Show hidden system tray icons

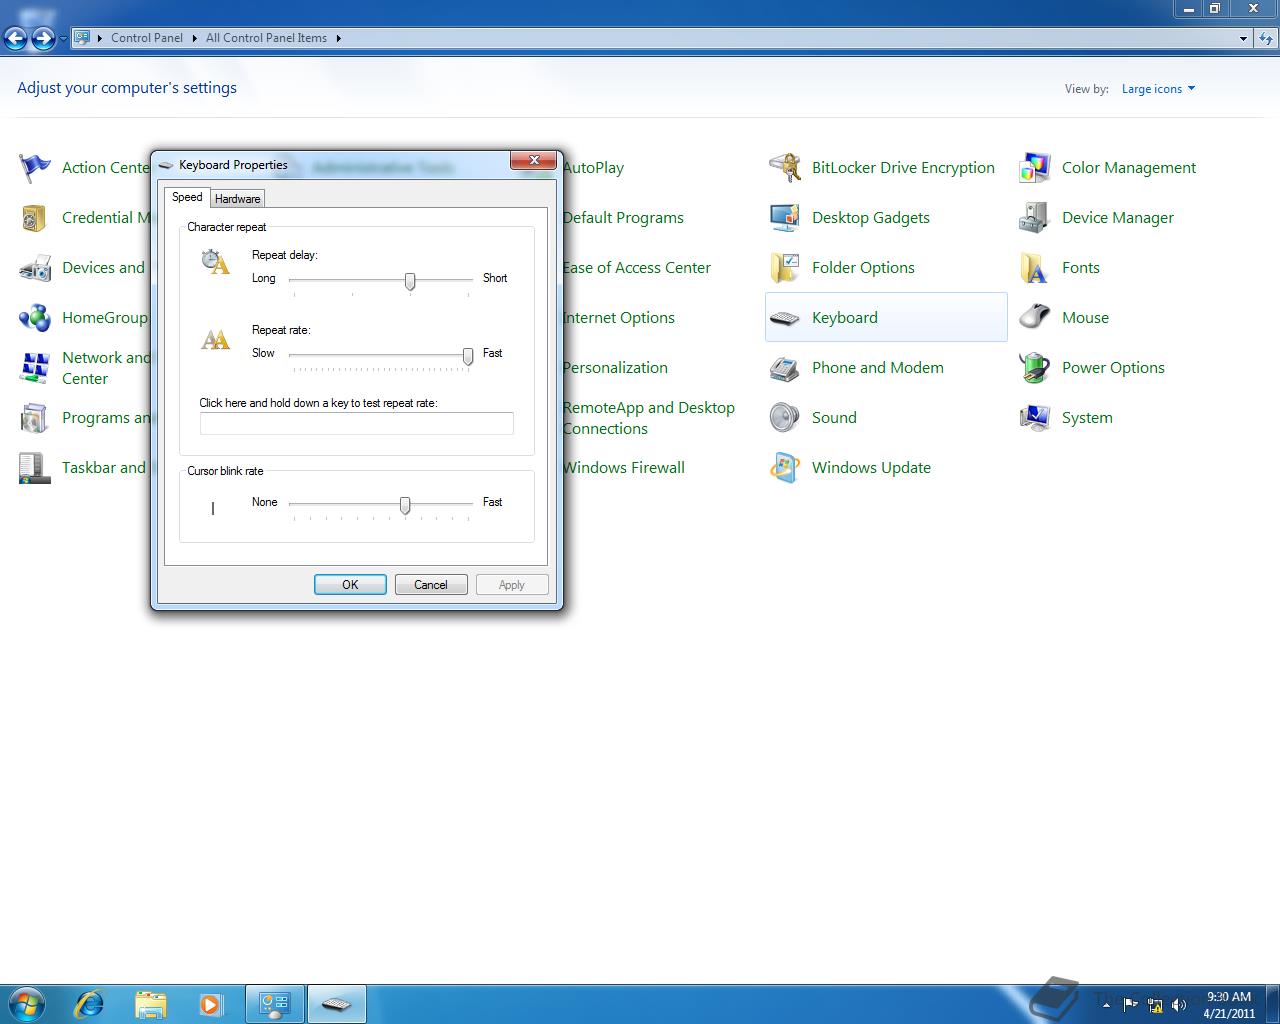tap(1106, 1005)
